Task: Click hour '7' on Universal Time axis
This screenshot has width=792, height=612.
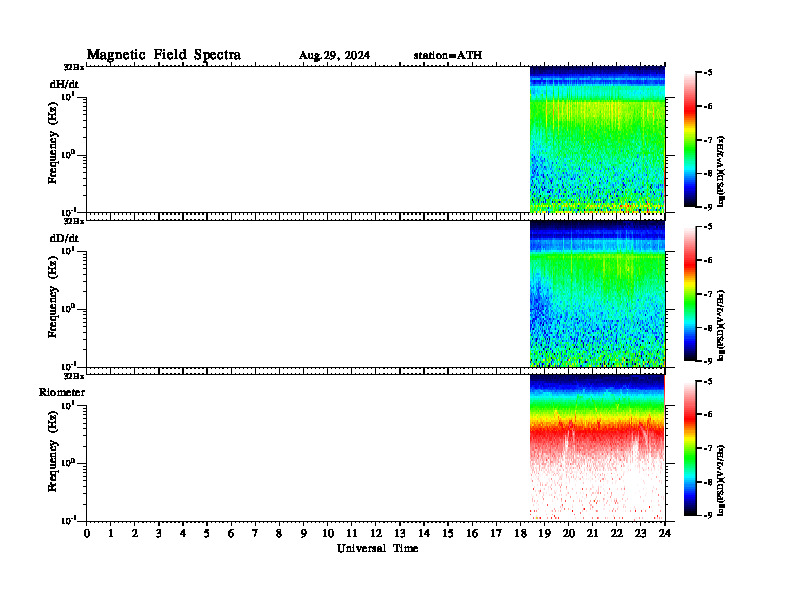Action: (x=256, y=534)
